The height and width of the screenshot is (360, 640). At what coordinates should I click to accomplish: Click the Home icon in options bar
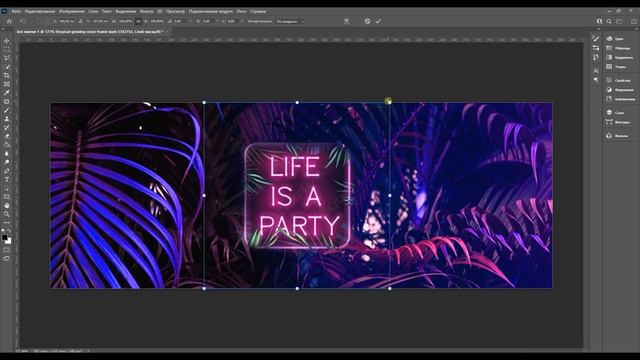click(x=9, y=21)
